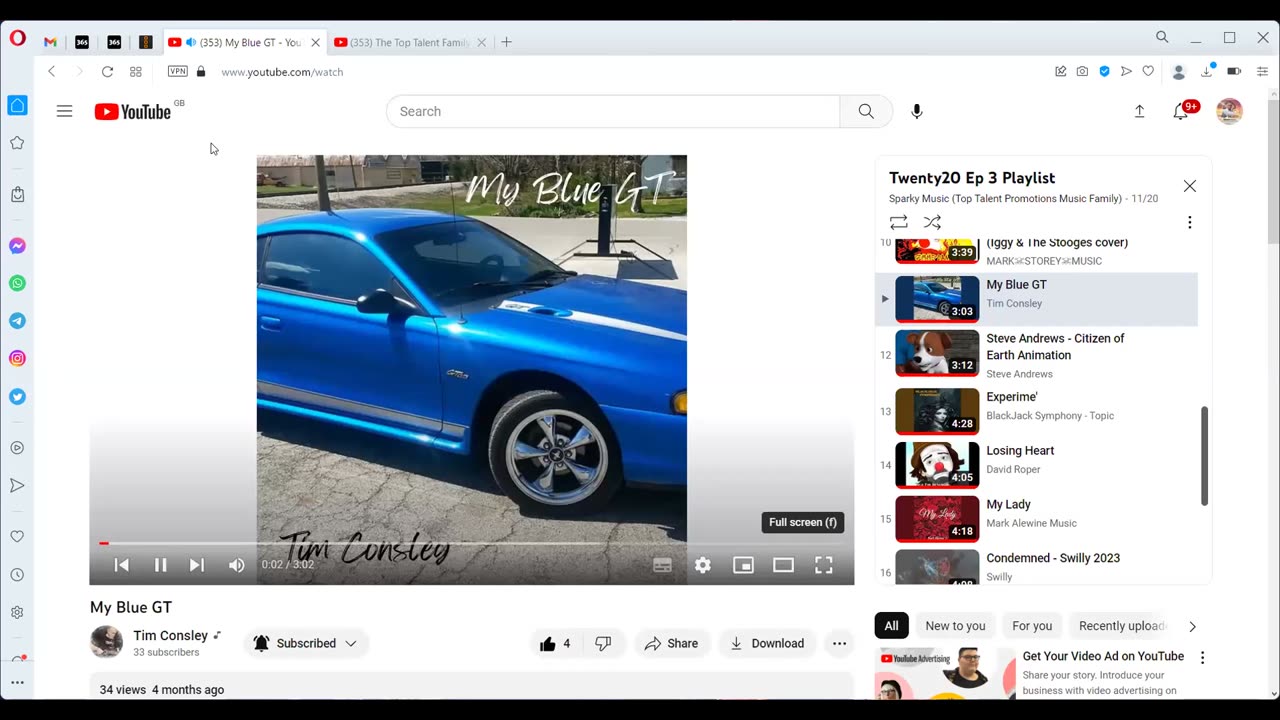Toggle shuffle playlist
The width and height of the screenshot is (1280, 720).
tap(932, 222)
